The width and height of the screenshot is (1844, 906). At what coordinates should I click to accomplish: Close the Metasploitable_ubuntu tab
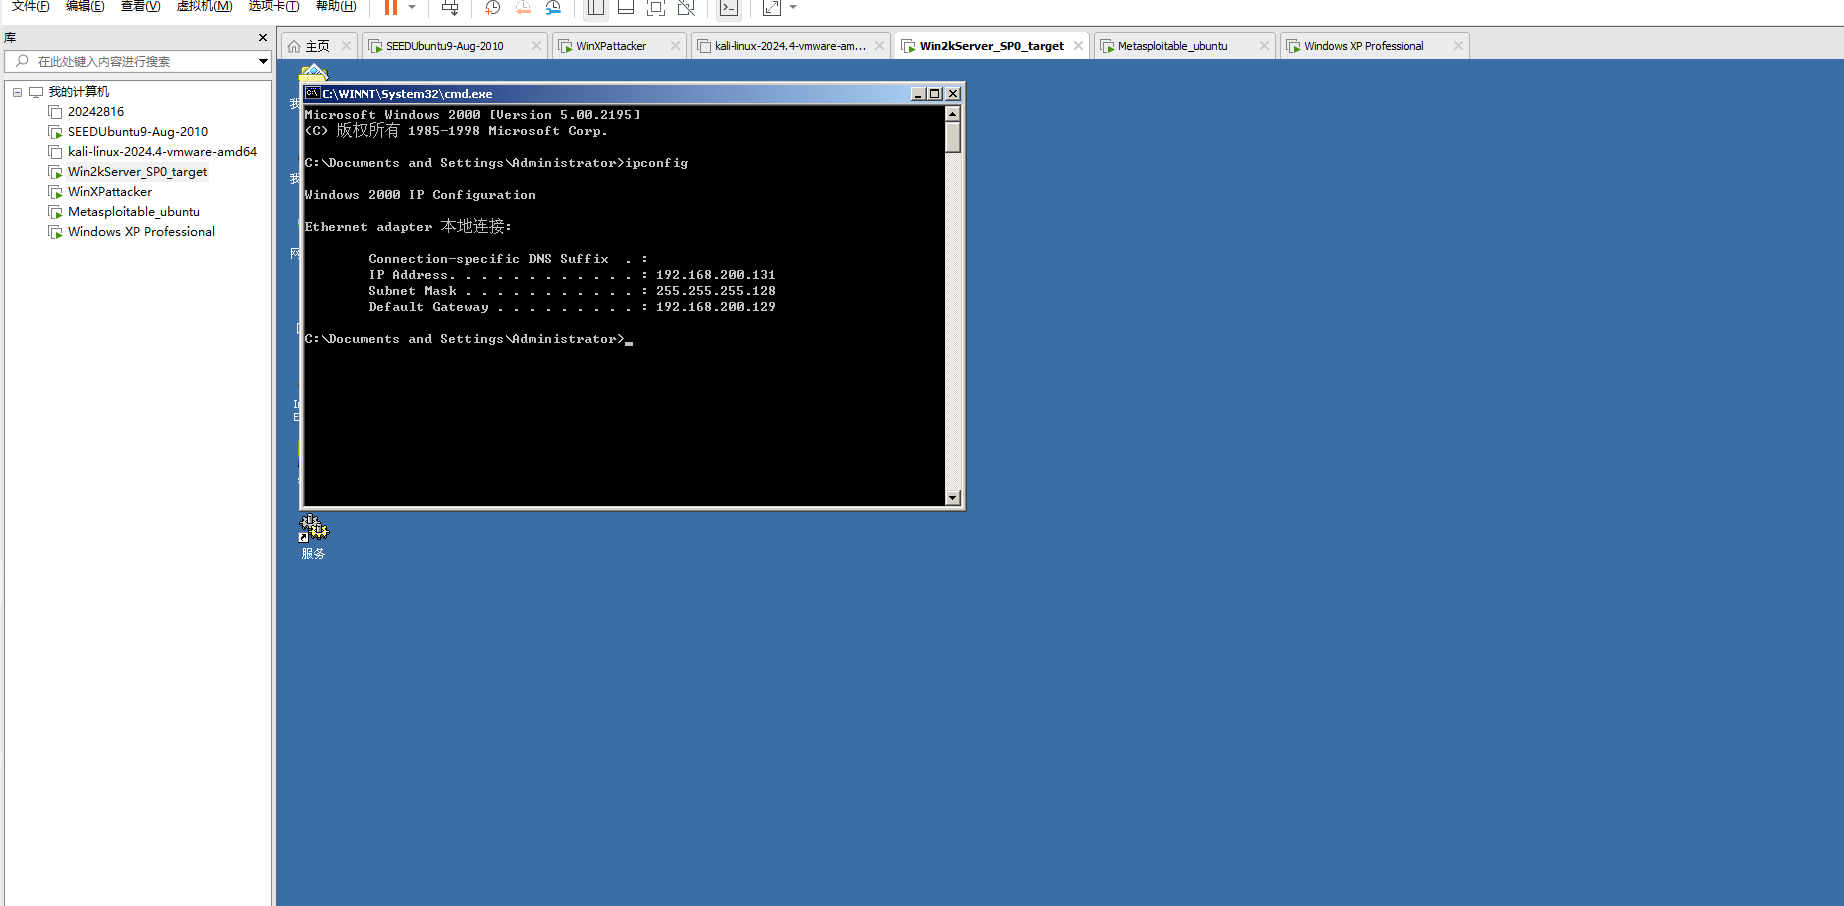[1264, 46]
